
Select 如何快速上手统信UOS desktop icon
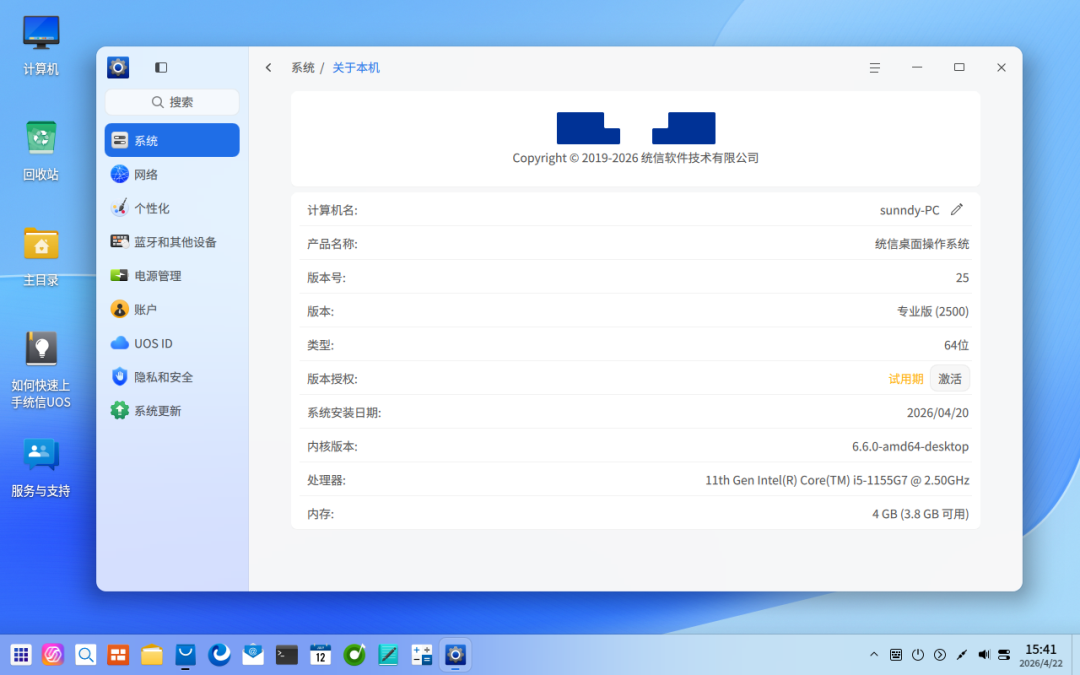[x=41, y=369]
